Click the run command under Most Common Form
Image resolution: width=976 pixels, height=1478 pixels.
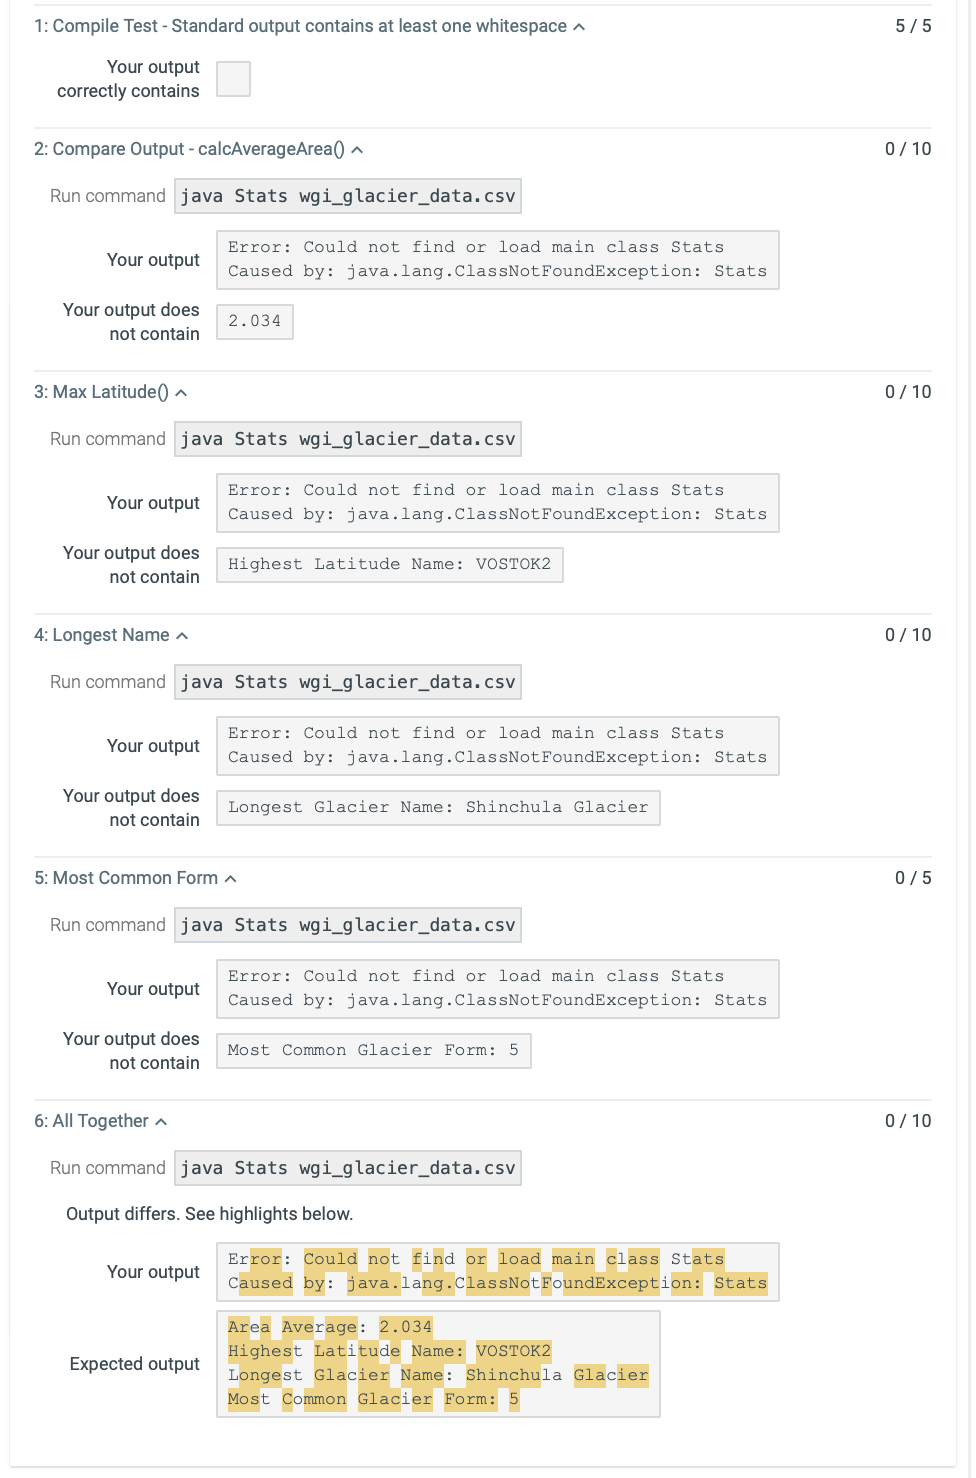pos(348,925)
